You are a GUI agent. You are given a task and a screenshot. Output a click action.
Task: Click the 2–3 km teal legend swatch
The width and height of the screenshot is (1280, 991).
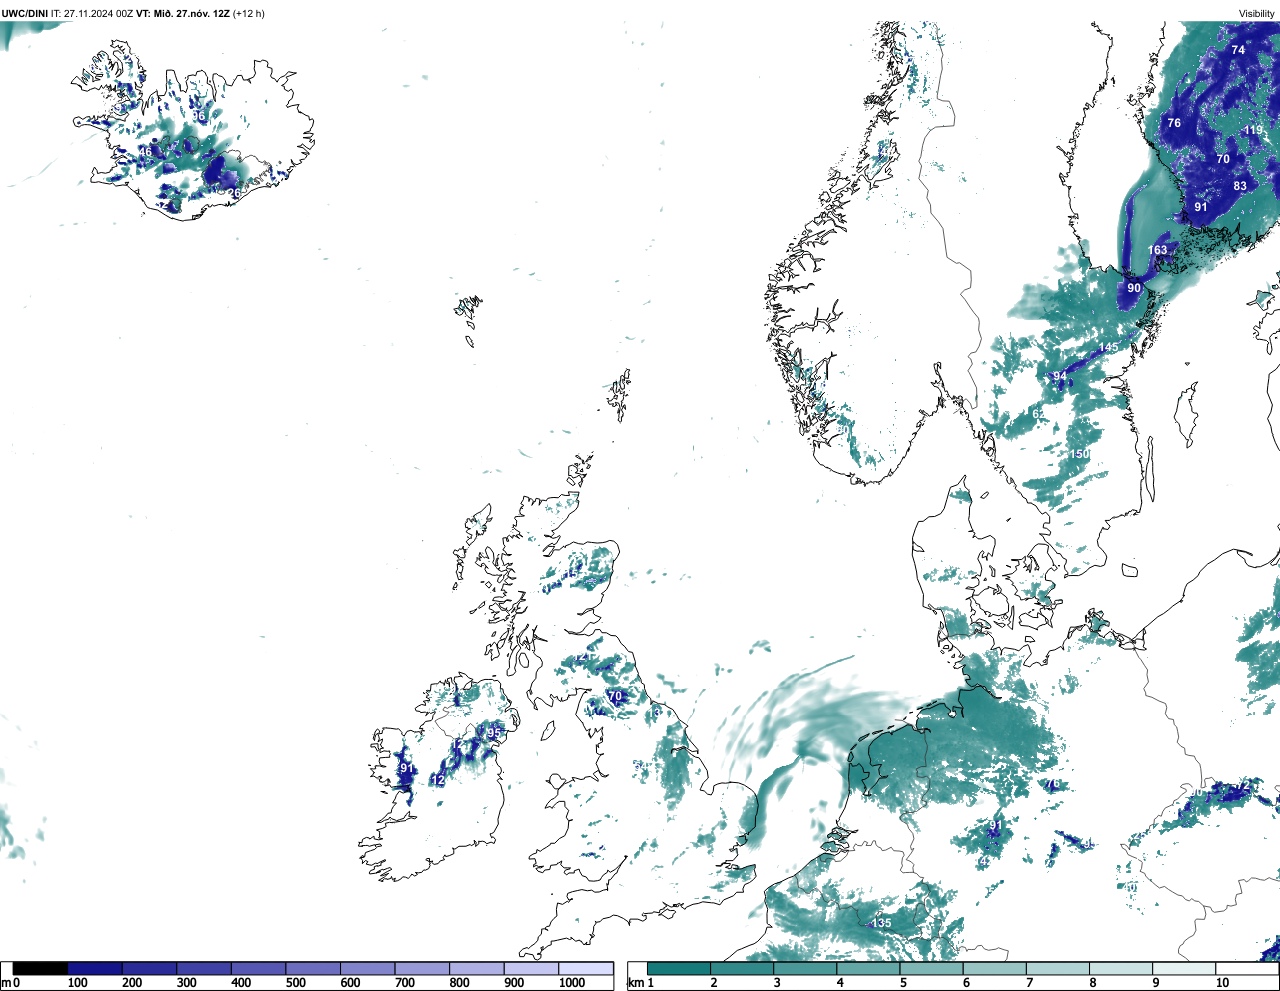[742, 969]
